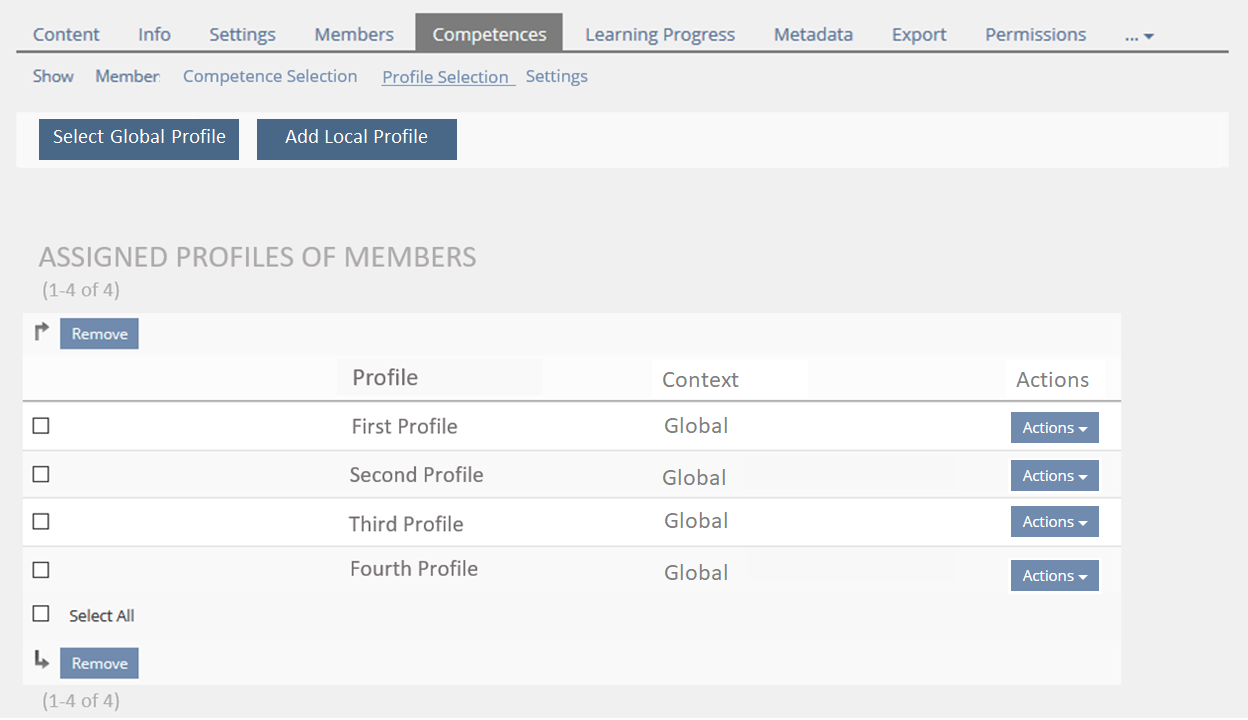
Task: Click the bottom arrow icon beside Remove
Action: click(42, 660)
